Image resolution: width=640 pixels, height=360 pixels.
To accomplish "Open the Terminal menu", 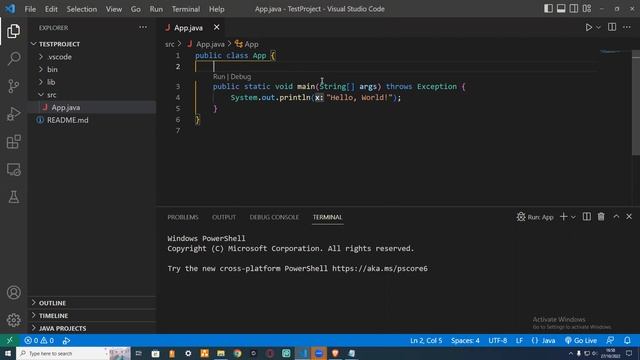I will click(186, 9).
